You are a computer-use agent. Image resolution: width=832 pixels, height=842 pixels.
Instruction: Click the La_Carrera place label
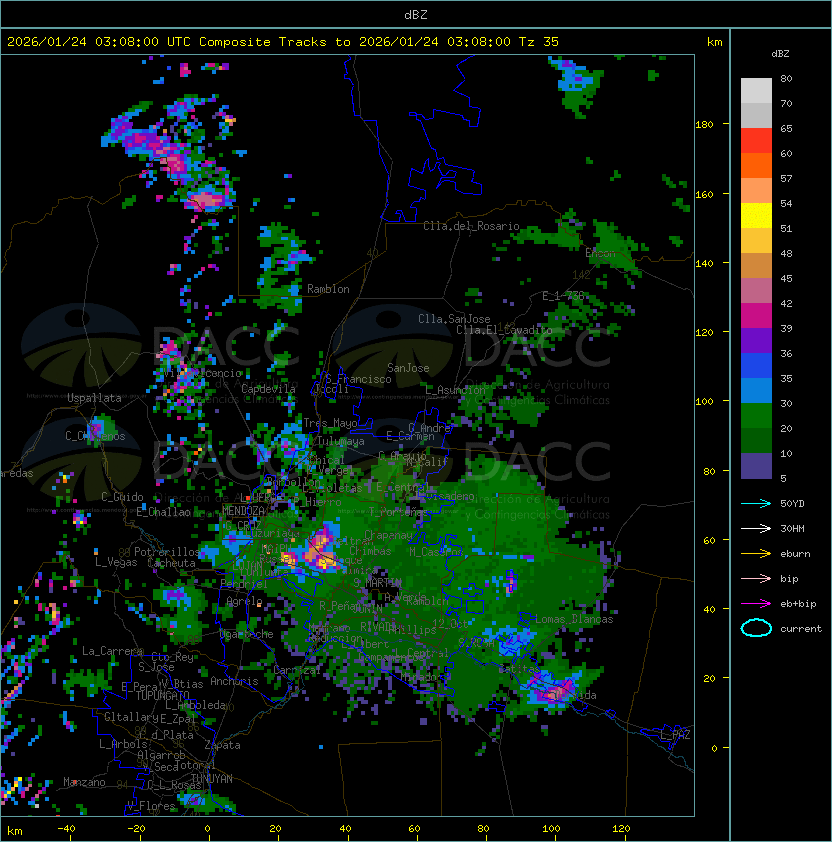(112, 651)
